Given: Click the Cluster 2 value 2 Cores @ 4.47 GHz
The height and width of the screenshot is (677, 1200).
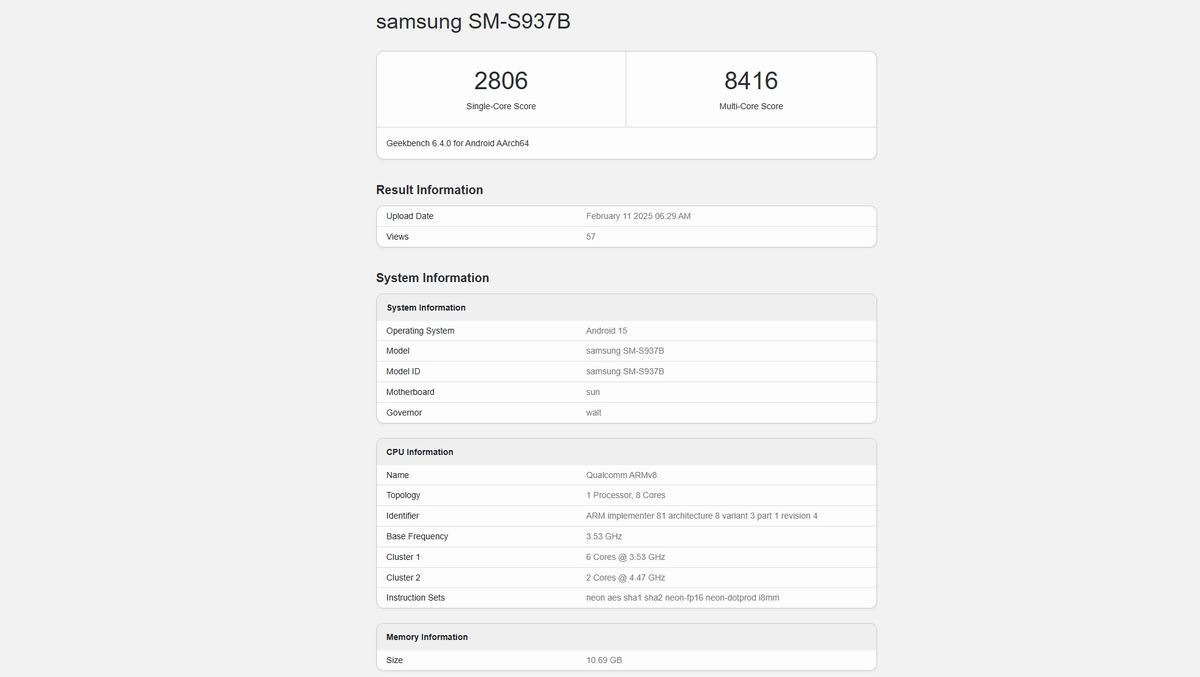Looking at the screenshot, I should pos(625,578).
